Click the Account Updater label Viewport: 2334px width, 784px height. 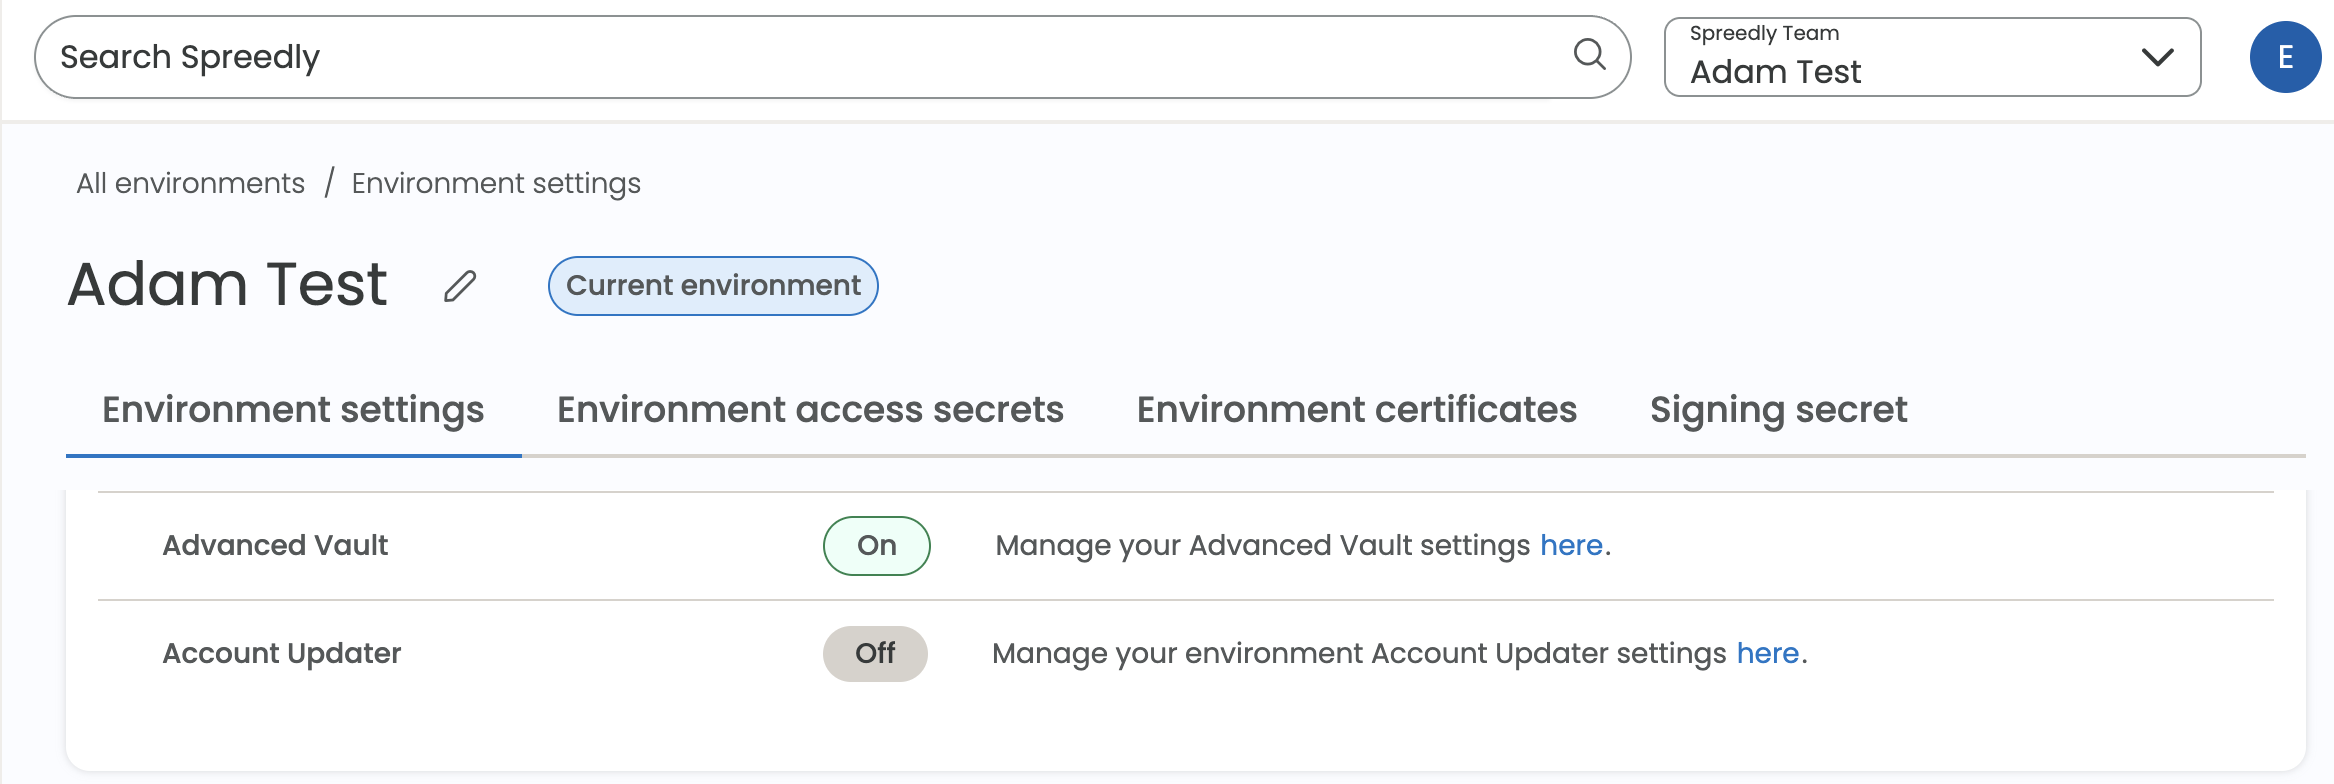click(282, 653)
